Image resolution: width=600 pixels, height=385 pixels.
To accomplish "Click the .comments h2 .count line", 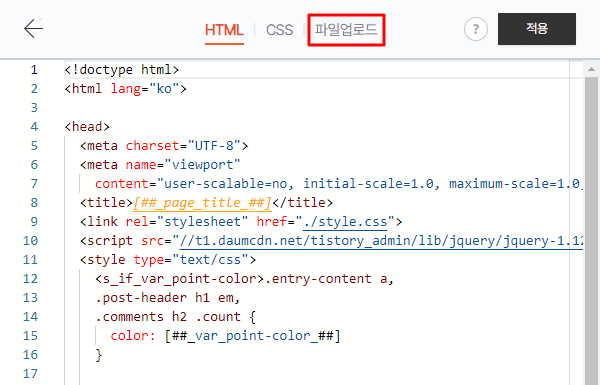I will click(176, 317).
